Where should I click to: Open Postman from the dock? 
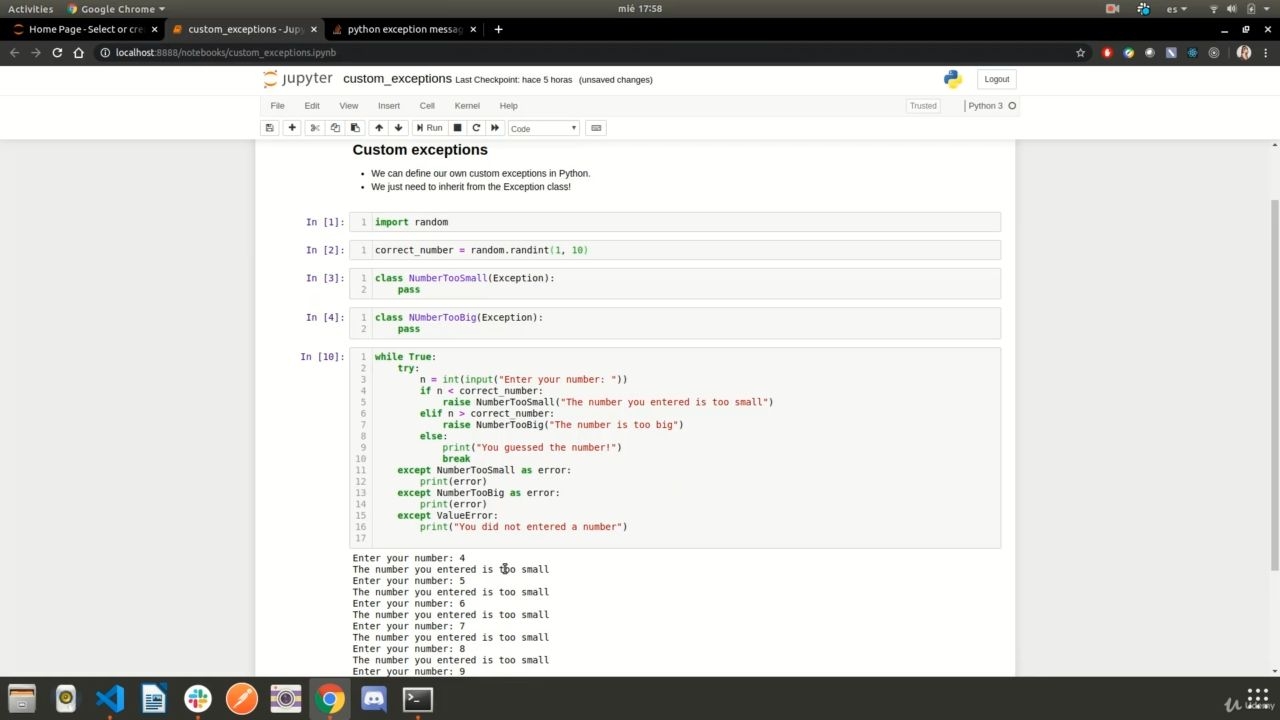click(x=242, y=698)
